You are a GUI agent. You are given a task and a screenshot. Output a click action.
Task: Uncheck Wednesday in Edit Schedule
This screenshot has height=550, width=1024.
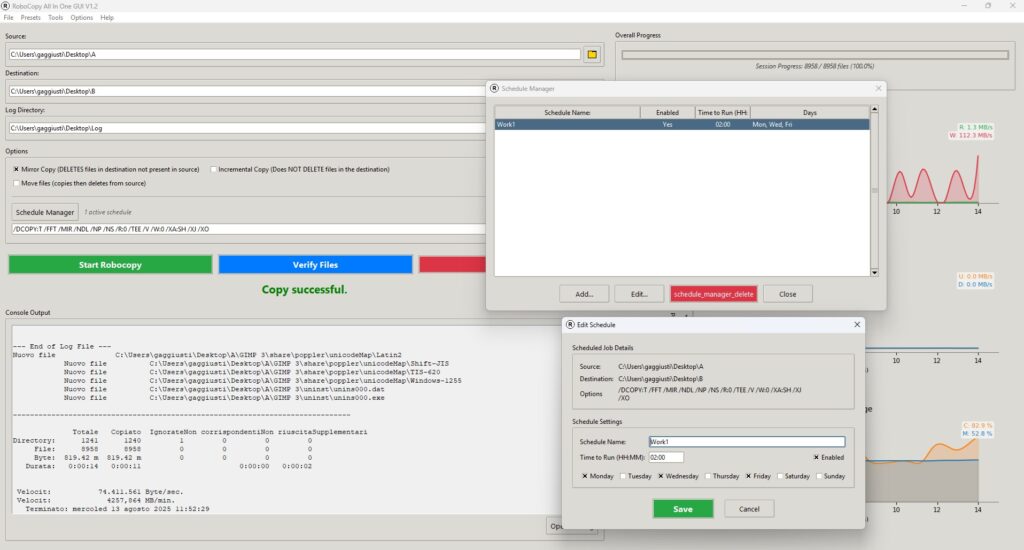(x=661, y=476)
